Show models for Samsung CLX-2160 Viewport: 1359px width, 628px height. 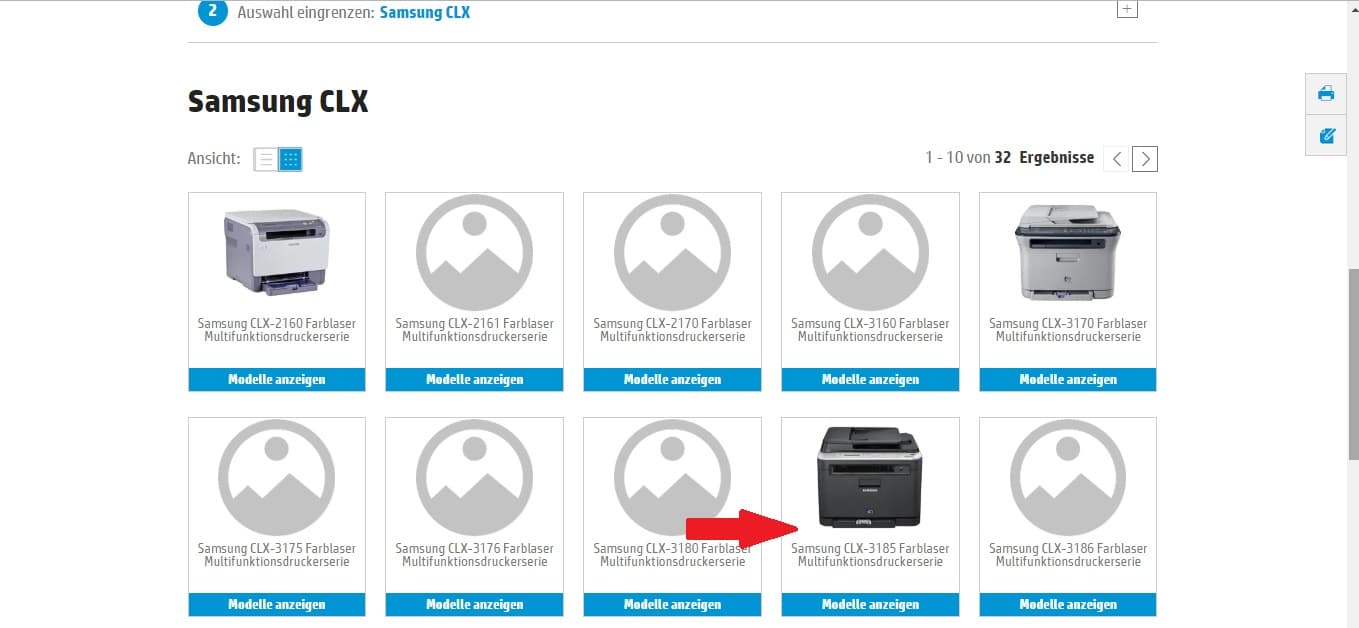(x=277, y=380)
